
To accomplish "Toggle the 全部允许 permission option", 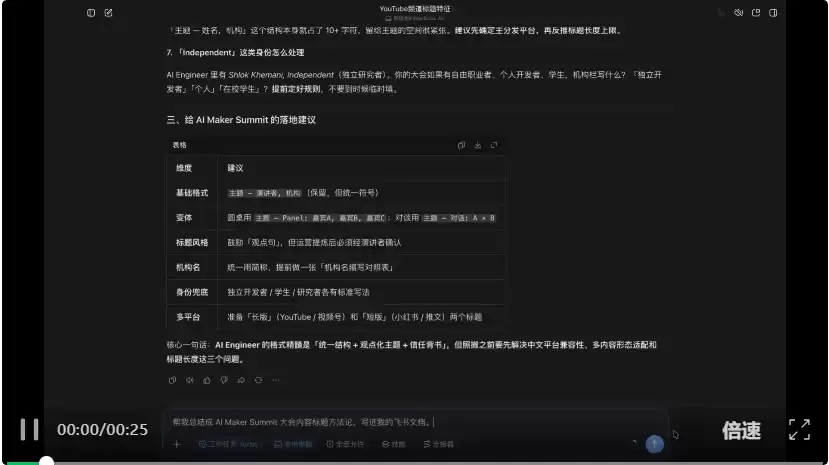I will tap(345, 444).
